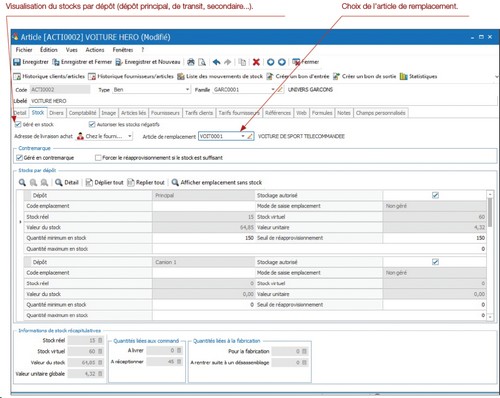Click Créer un bon d'entrée

point(298,76)
